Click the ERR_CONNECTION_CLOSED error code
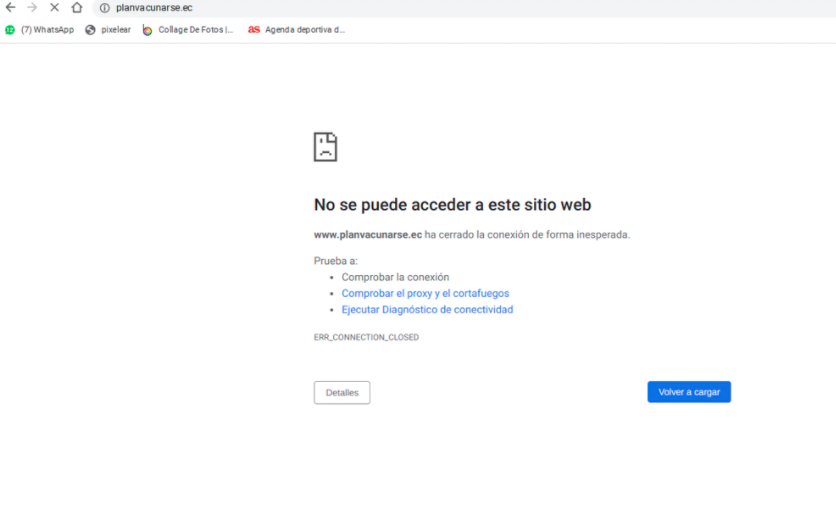This screenshot has width=836, height=511. (366, 338)
